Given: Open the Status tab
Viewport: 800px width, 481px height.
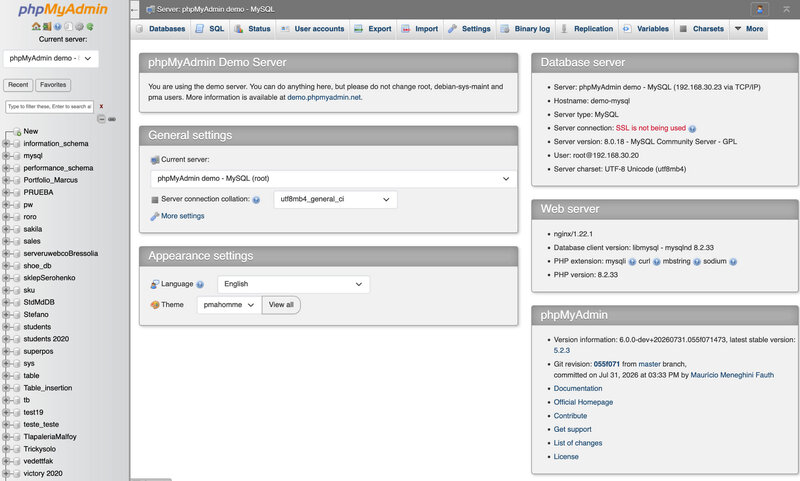Looking at the screenshot, I should coord(253,29).
